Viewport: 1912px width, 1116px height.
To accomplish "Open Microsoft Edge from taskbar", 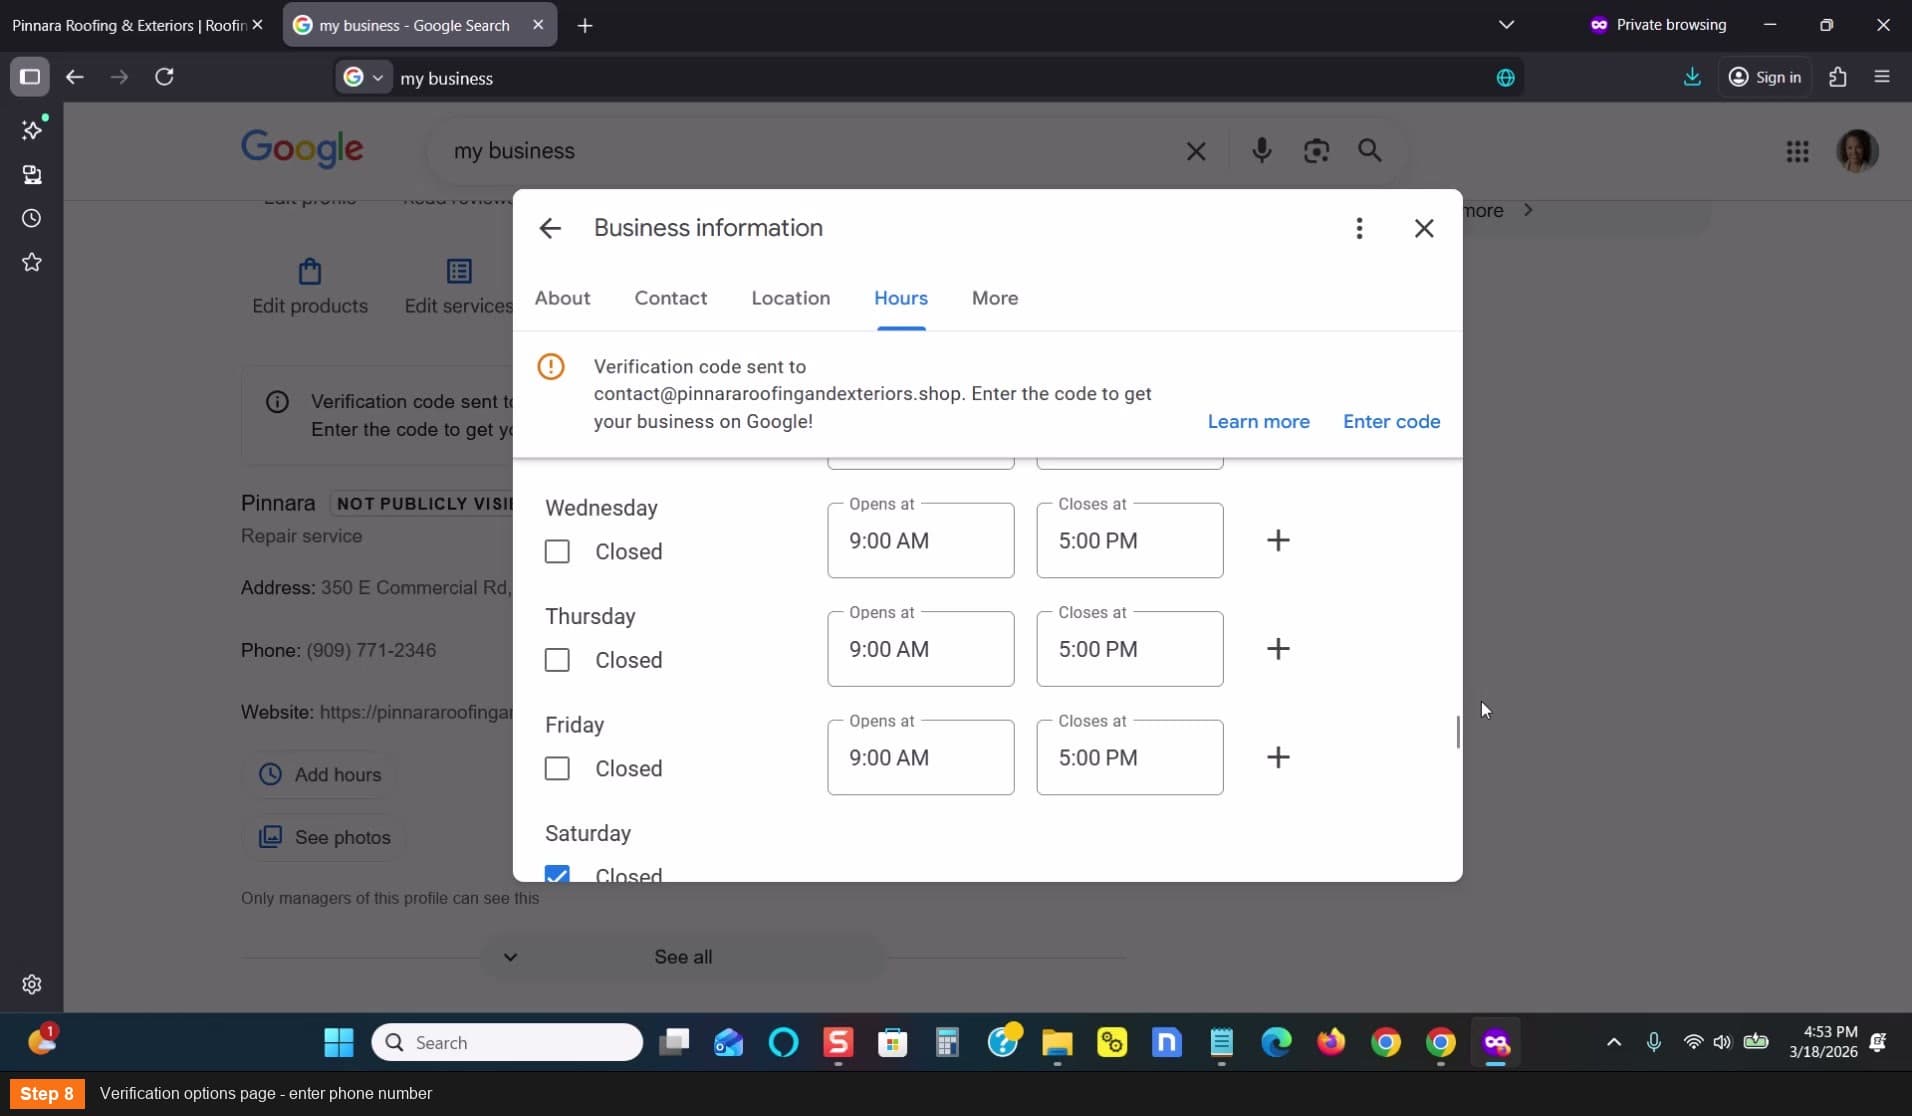I will coord(1276,1042).
